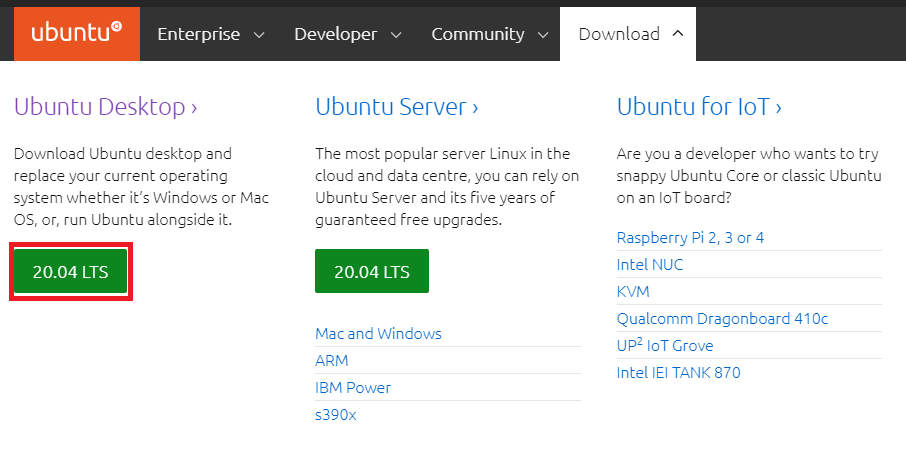Expand the Enterprise chevron arrow
This screenshot has height=460, width=906.
(x=259, y=35)
